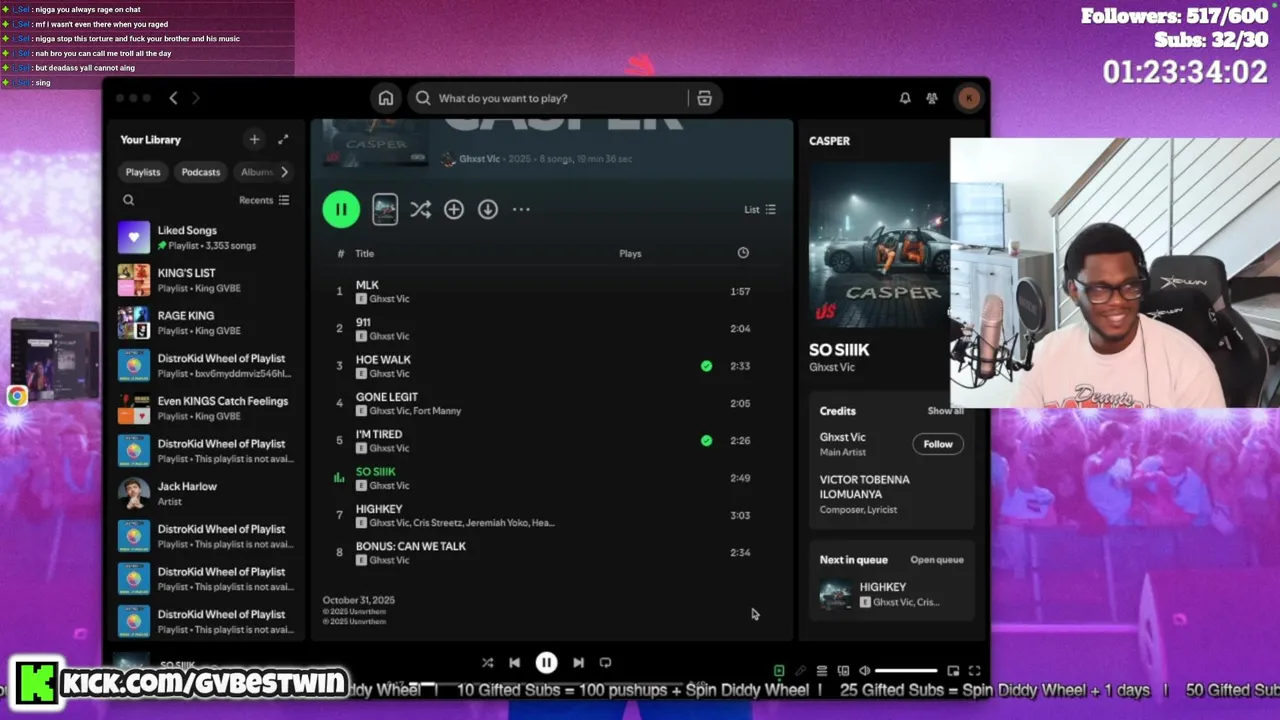The width and height of the screenshot is (1280, 720).
Task: Open the Browse icon in search bar
Action: [x=704, y=98]
